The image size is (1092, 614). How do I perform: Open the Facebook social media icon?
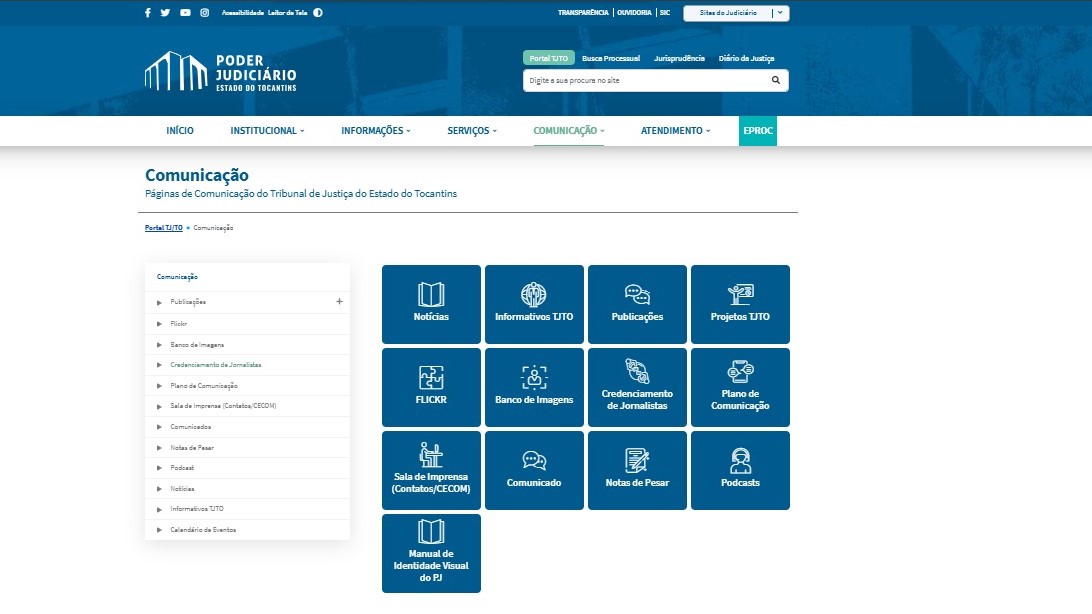148,13
